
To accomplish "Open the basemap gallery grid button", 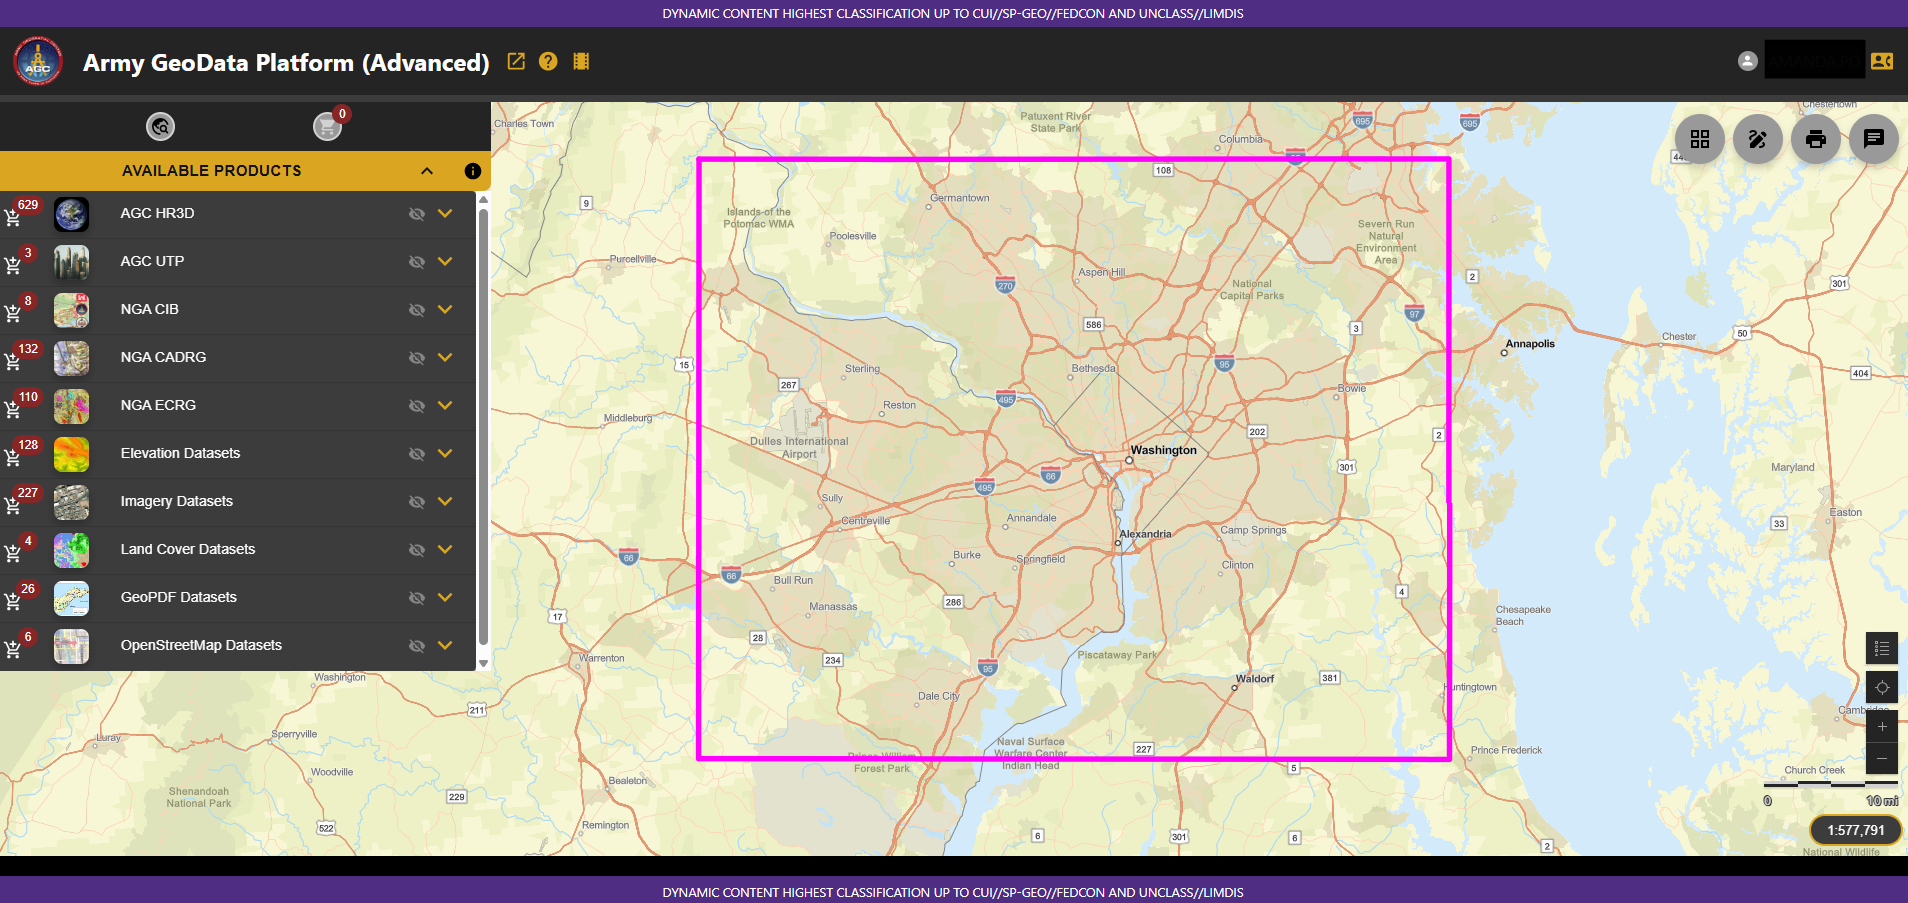I will [1699, 139].
